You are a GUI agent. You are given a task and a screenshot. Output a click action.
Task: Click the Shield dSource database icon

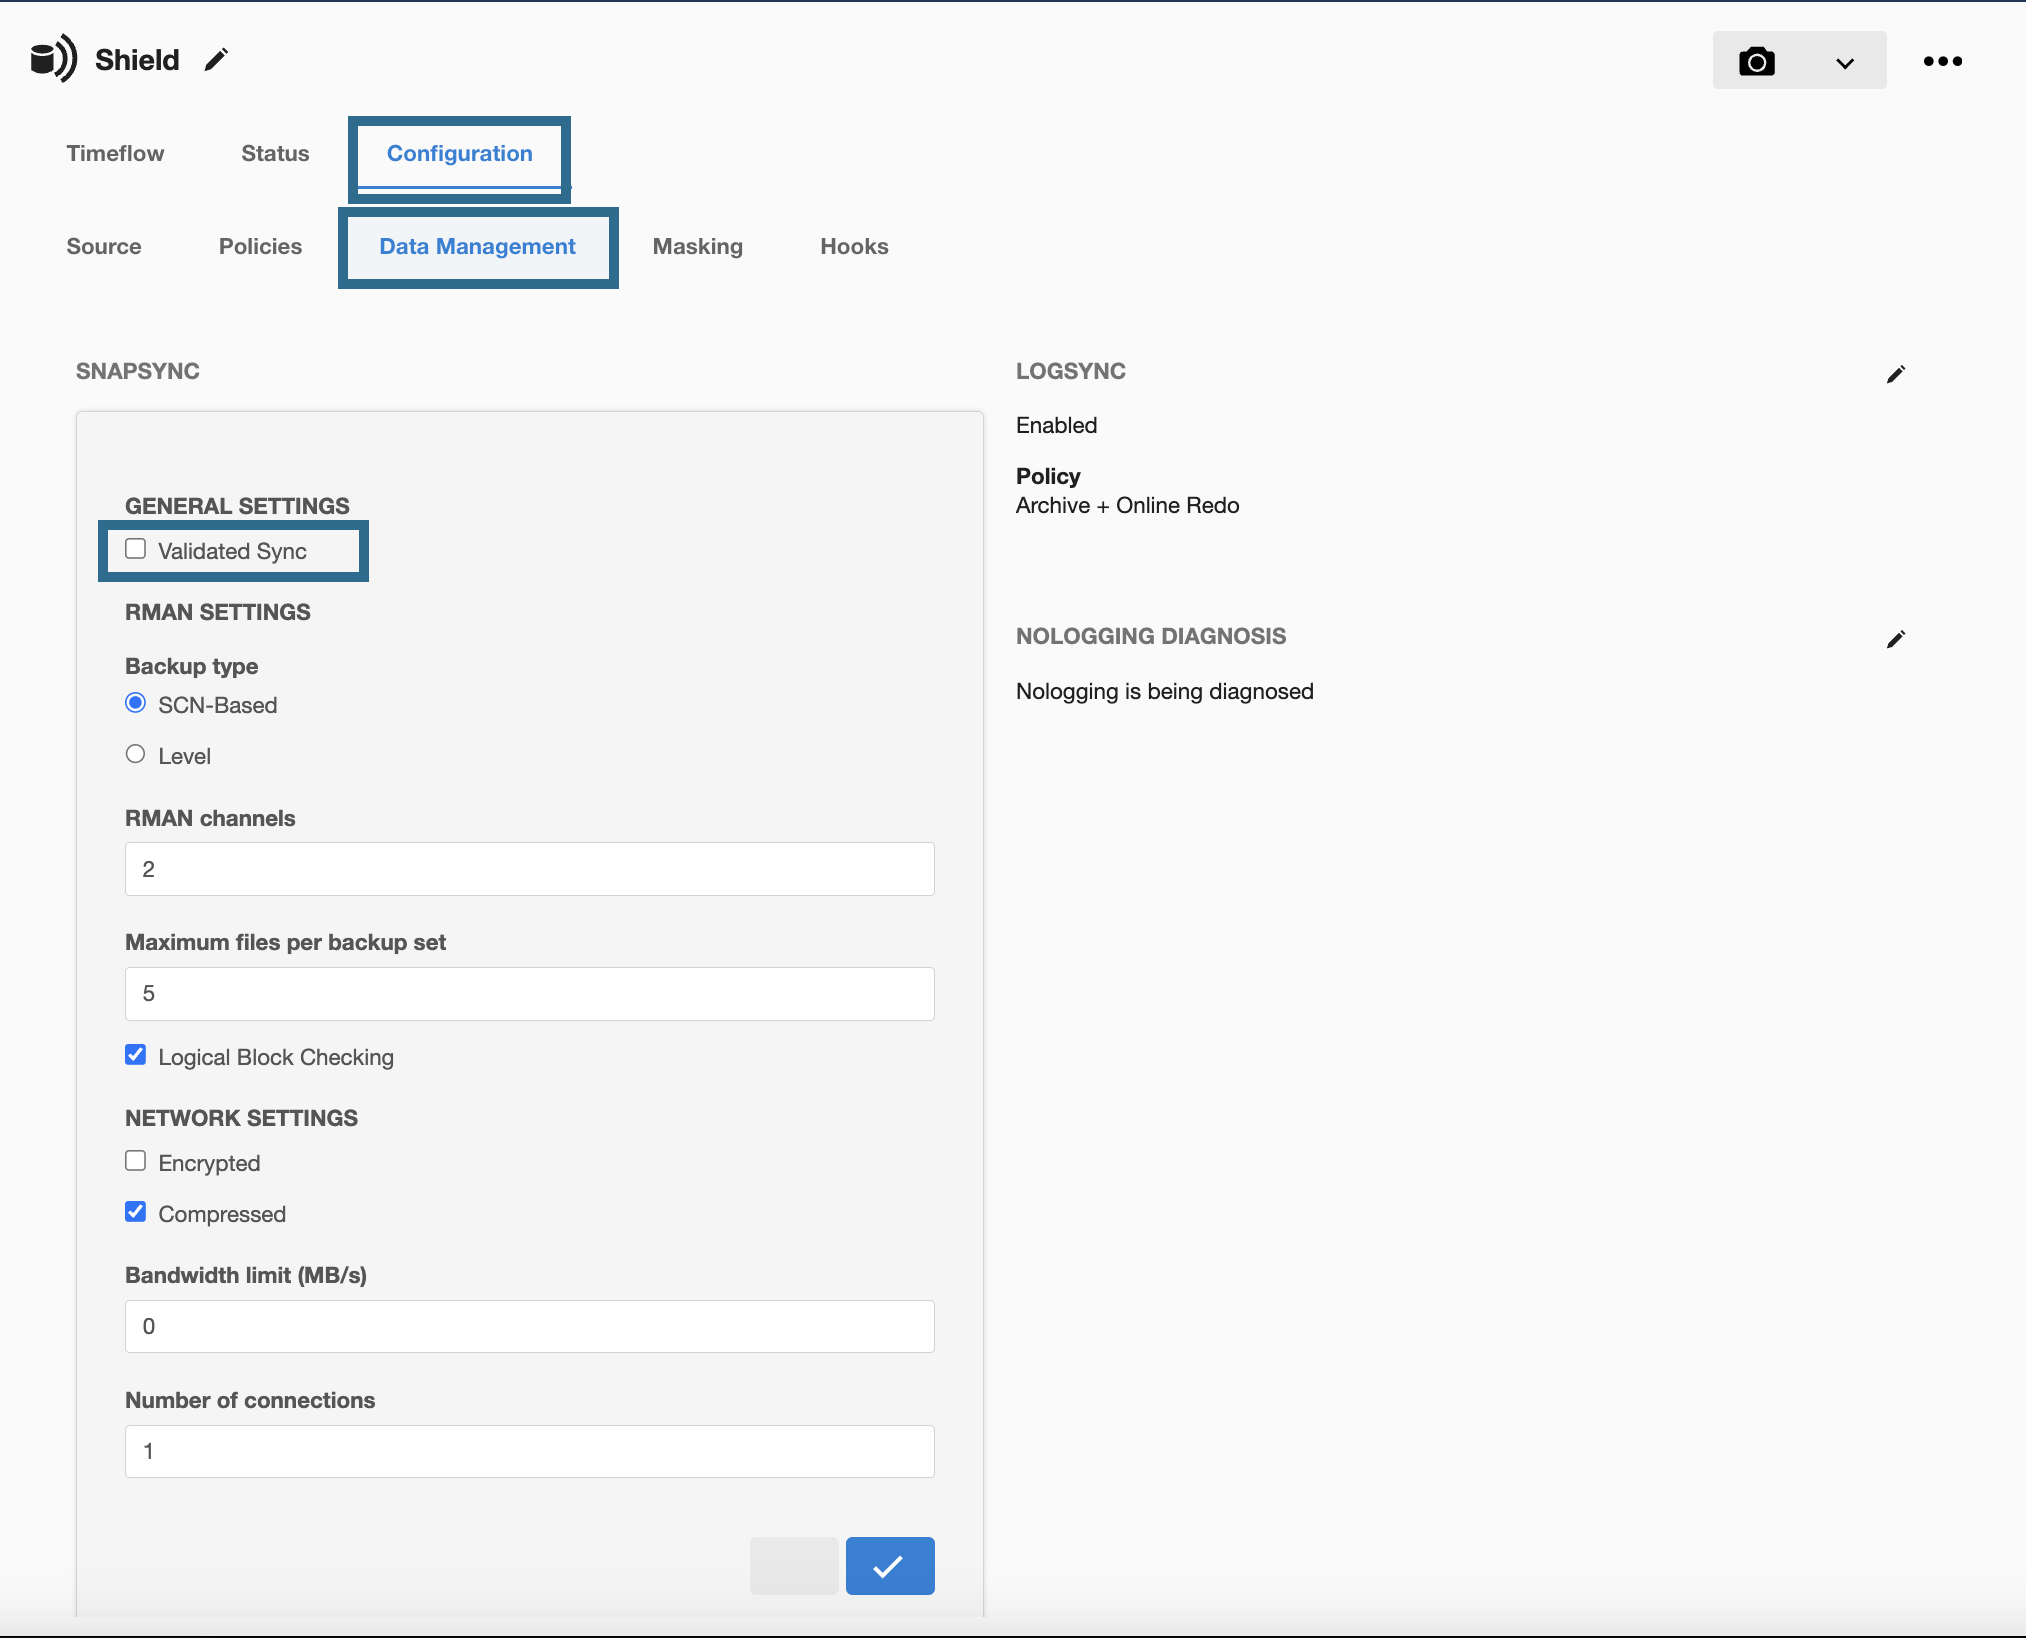pos(52,59)
